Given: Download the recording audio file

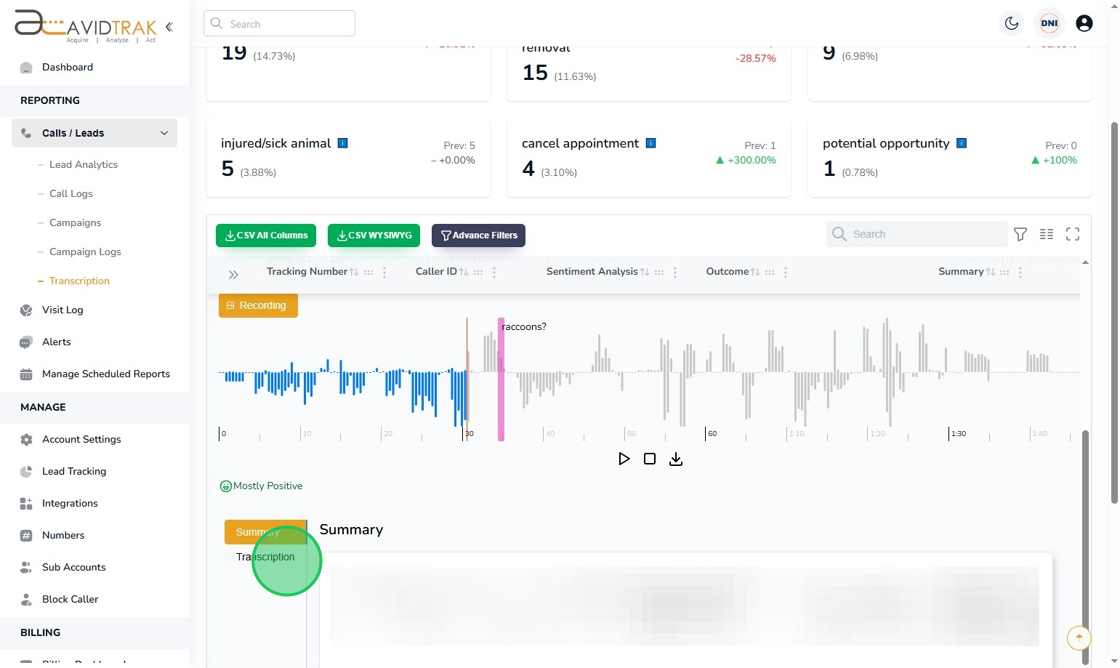Looking at the screenshot, I should coord(676,459).
